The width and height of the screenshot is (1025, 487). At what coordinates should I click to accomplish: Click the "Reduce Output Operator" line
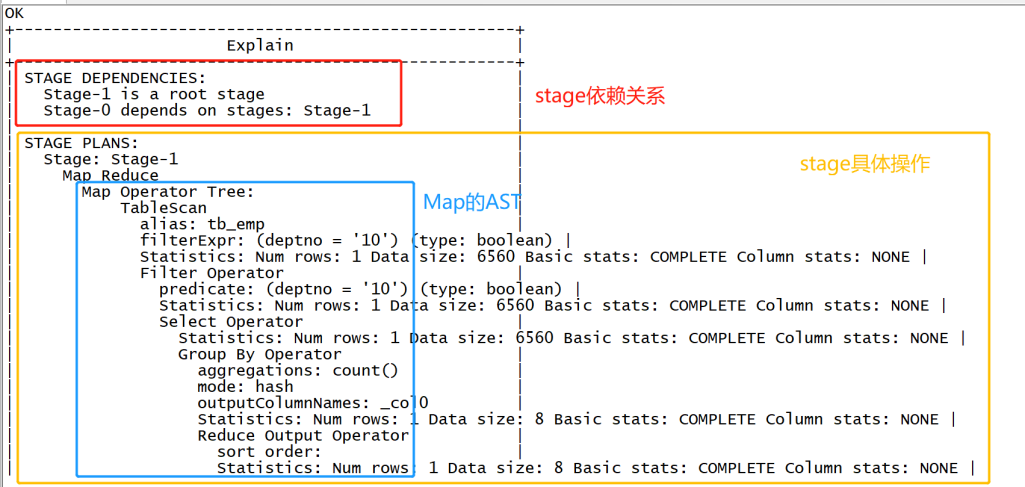[303, 436]
